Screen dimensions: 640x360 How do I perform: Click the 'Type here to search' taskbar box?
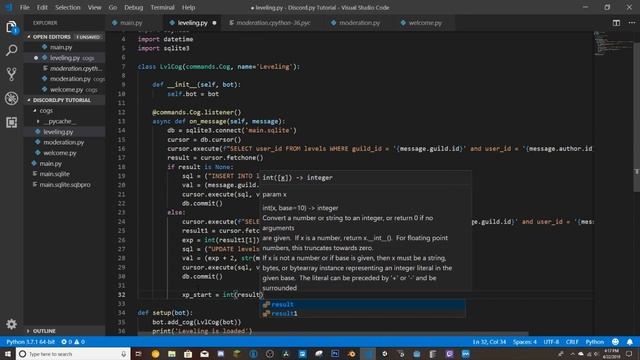[x=73, y=354]
